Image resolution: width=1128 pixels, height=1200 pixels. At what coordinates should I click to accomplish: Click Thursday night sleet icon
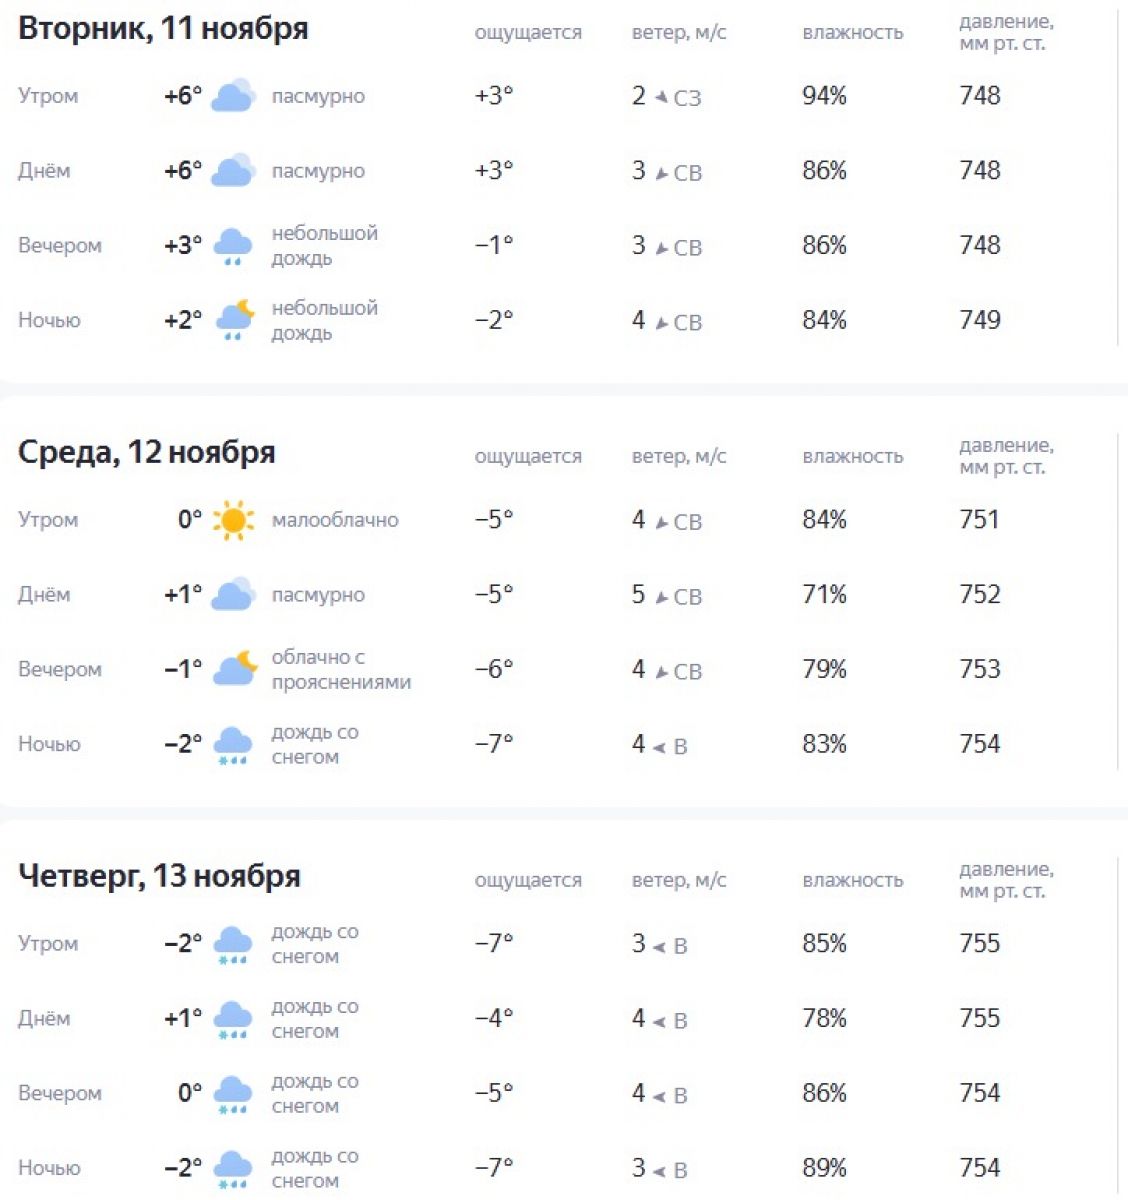click(234, 1168)
